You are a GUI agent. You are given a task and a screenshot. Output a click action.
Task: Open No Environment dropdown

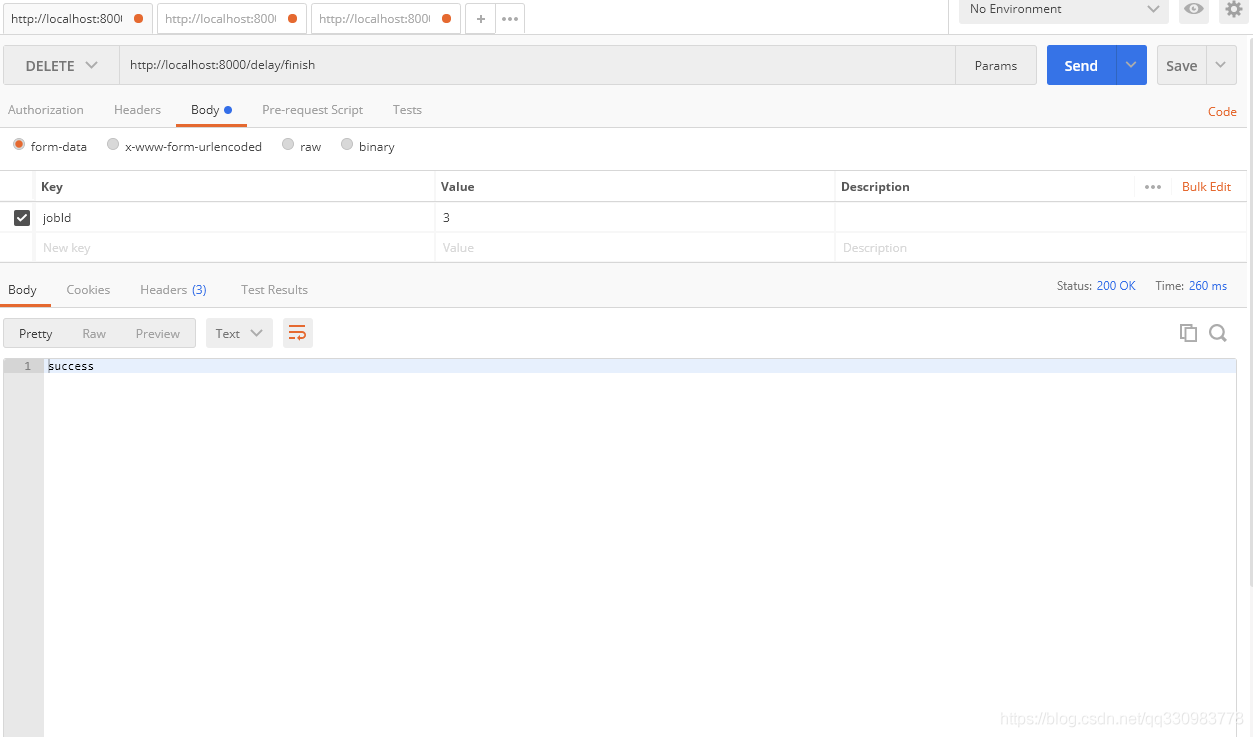[x=1064, y=9]
